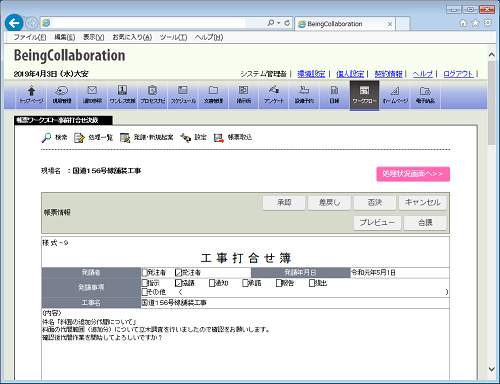Check the 通知 checkbox
Screen dimensions: 500x384
(x=212, y=283)
